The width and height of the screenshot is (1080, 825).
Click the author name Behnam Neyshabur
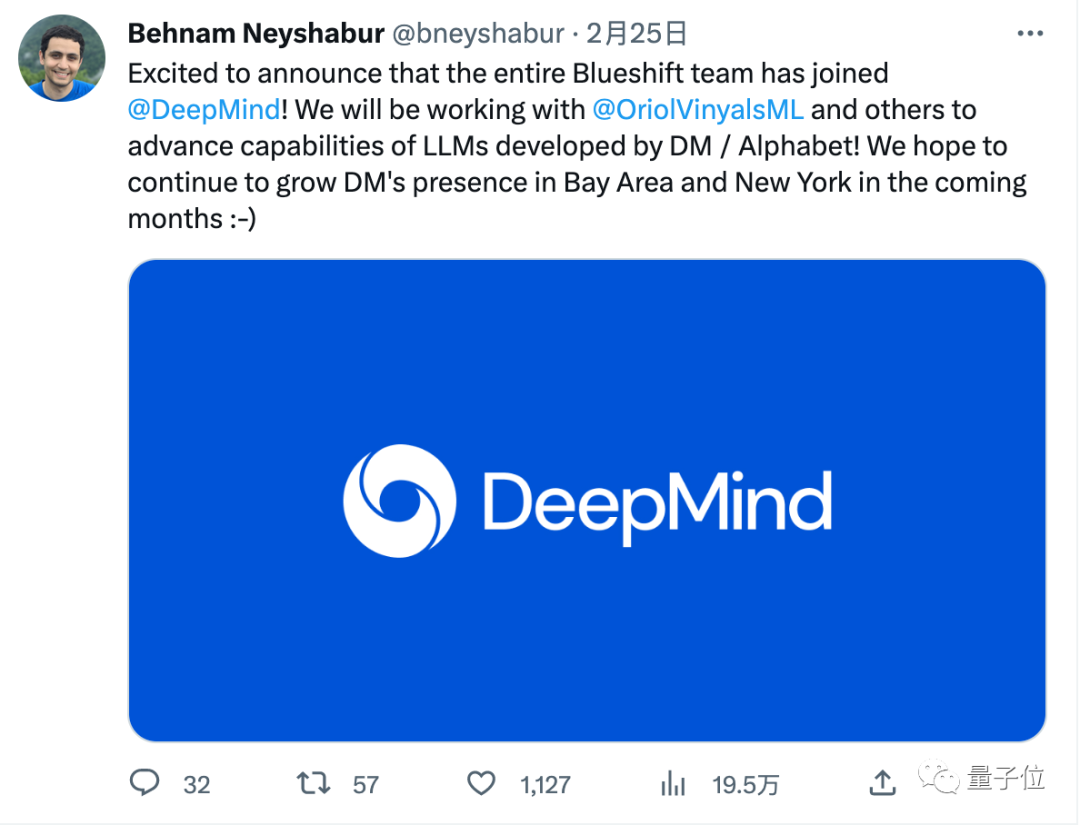pyautogui.click(x=255, y=34)
